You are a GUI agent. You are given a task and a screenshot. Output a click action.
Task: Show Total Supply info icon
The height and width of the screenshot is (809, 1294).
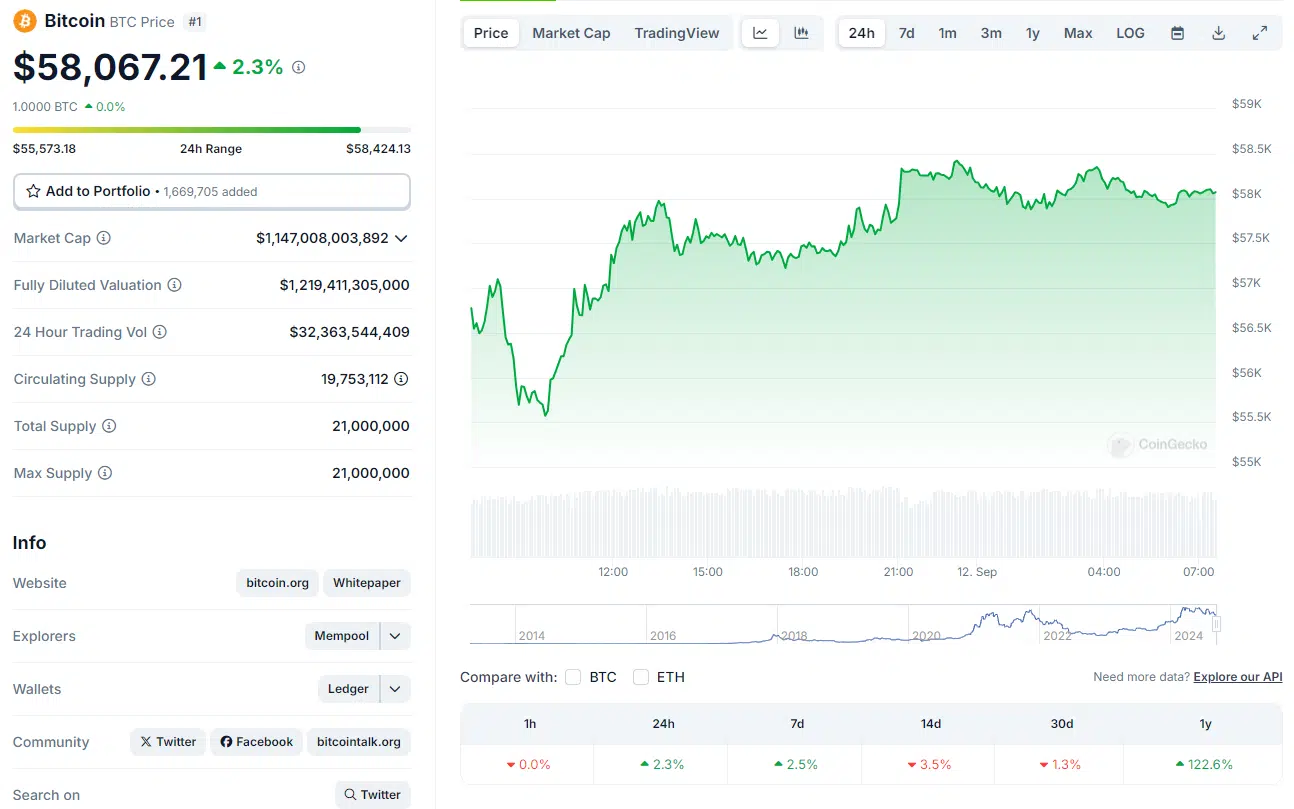(109, 426)
